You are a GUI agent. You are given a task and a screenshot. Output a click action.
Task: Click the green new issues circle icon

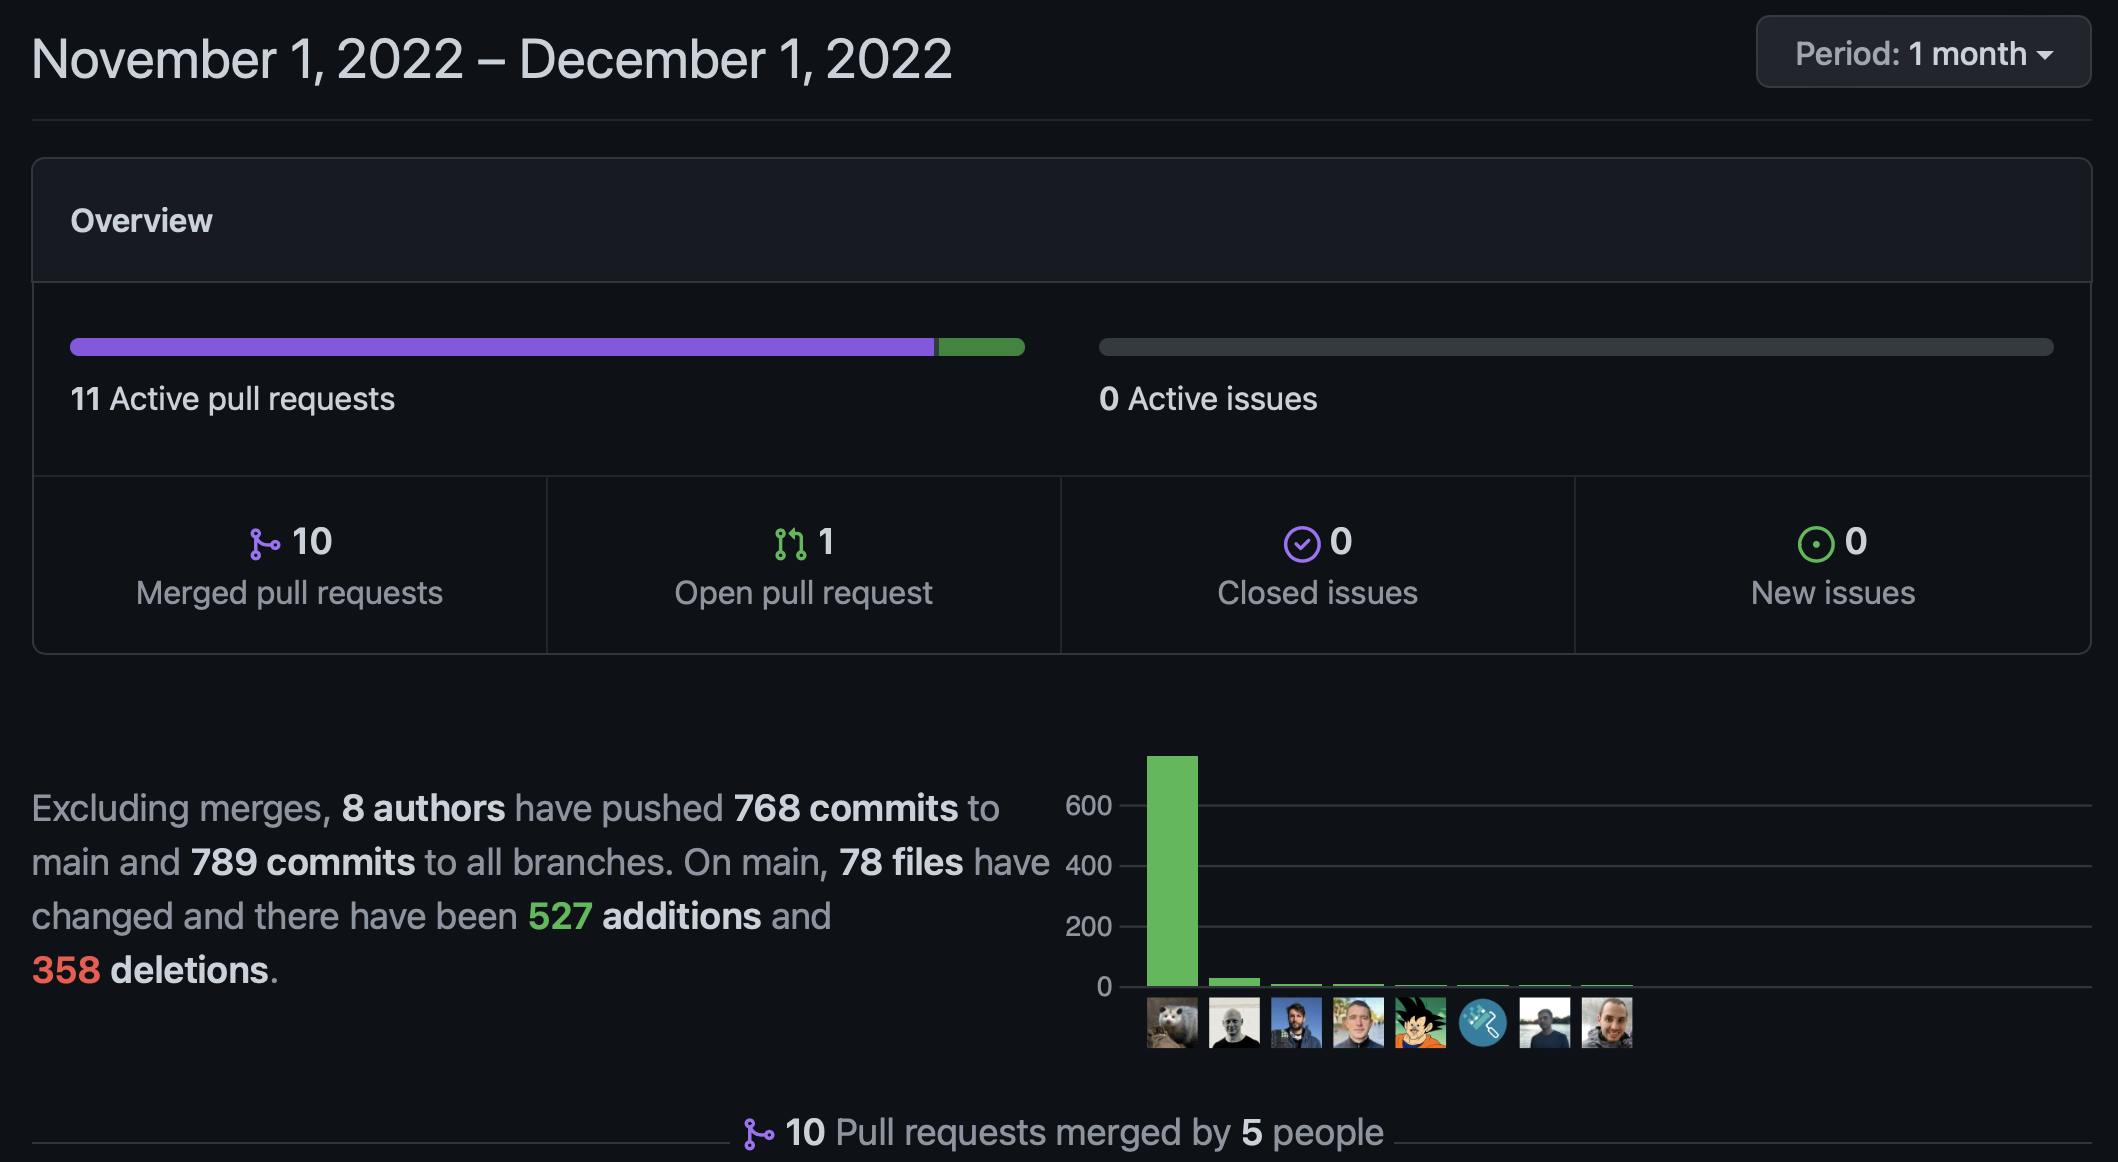[x=1815, y=544]
